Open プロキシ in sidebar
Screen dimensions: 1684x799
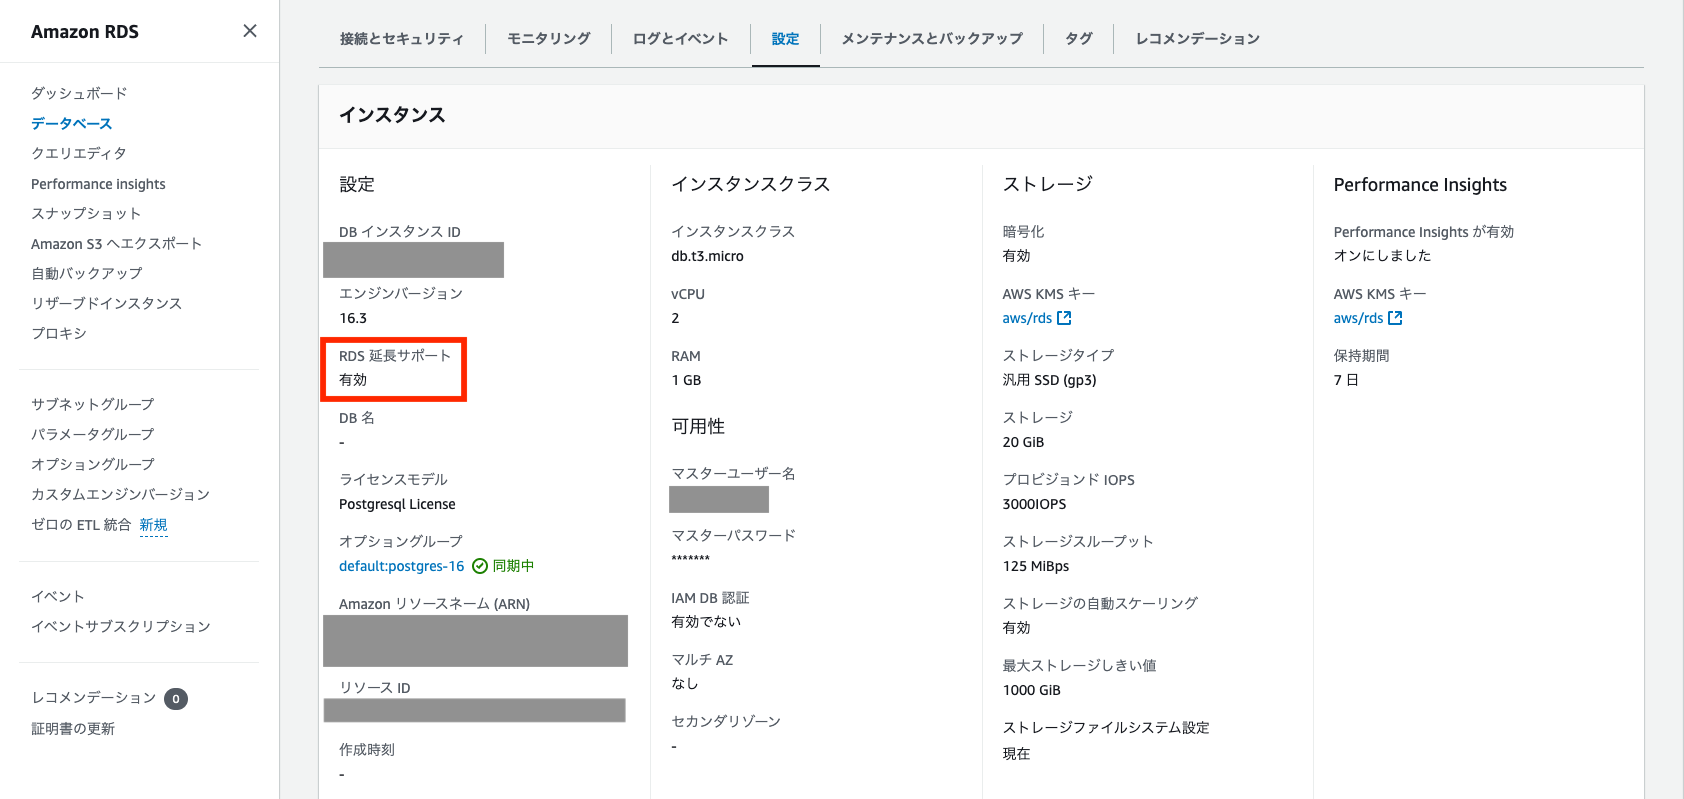click(x=59, y=333)
